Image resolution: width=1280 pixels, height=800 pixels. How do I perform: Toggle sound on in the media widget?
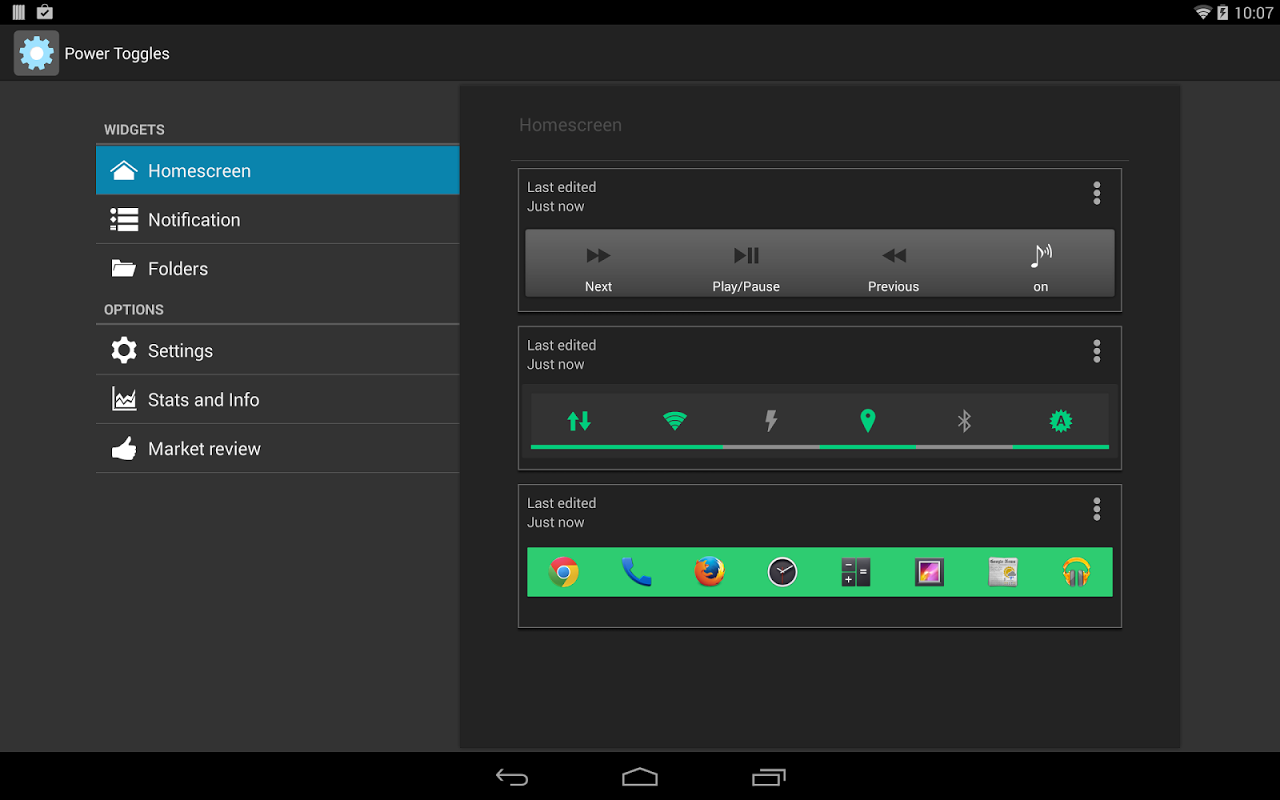1040,264
